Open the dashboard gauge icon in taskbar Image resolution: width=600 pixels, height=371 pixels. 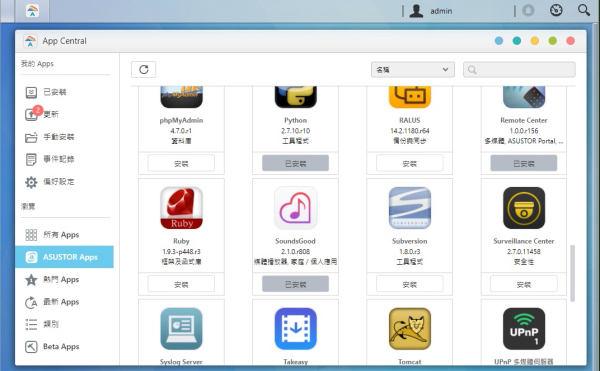coord(556,10)
